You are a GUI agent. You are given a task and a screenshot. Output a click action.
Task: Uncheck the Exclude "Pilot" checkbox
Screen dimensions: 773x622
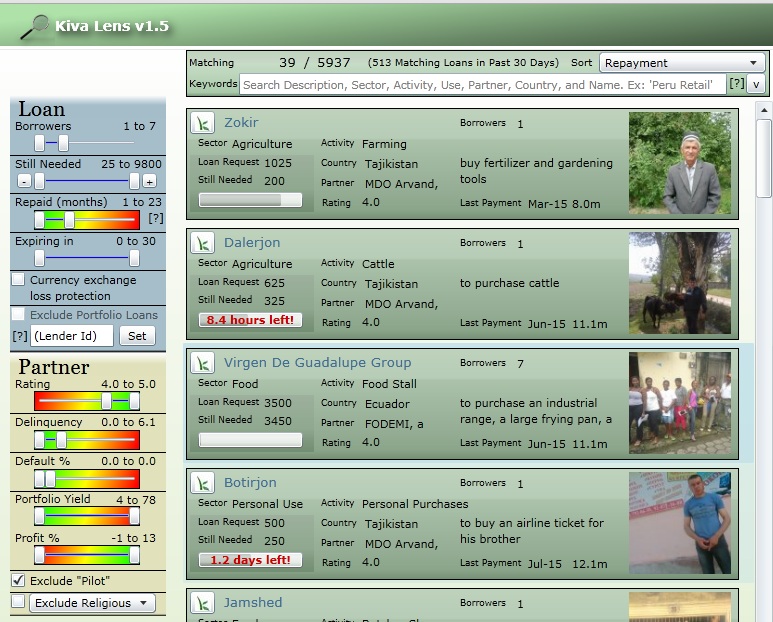[18, 580]
